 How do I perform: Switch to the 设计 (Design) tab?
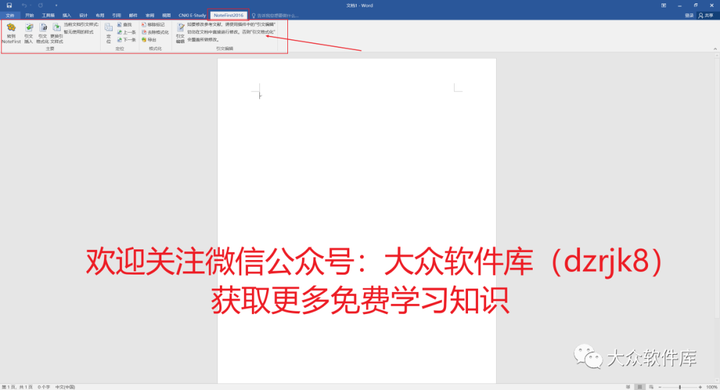click(84, 15)
